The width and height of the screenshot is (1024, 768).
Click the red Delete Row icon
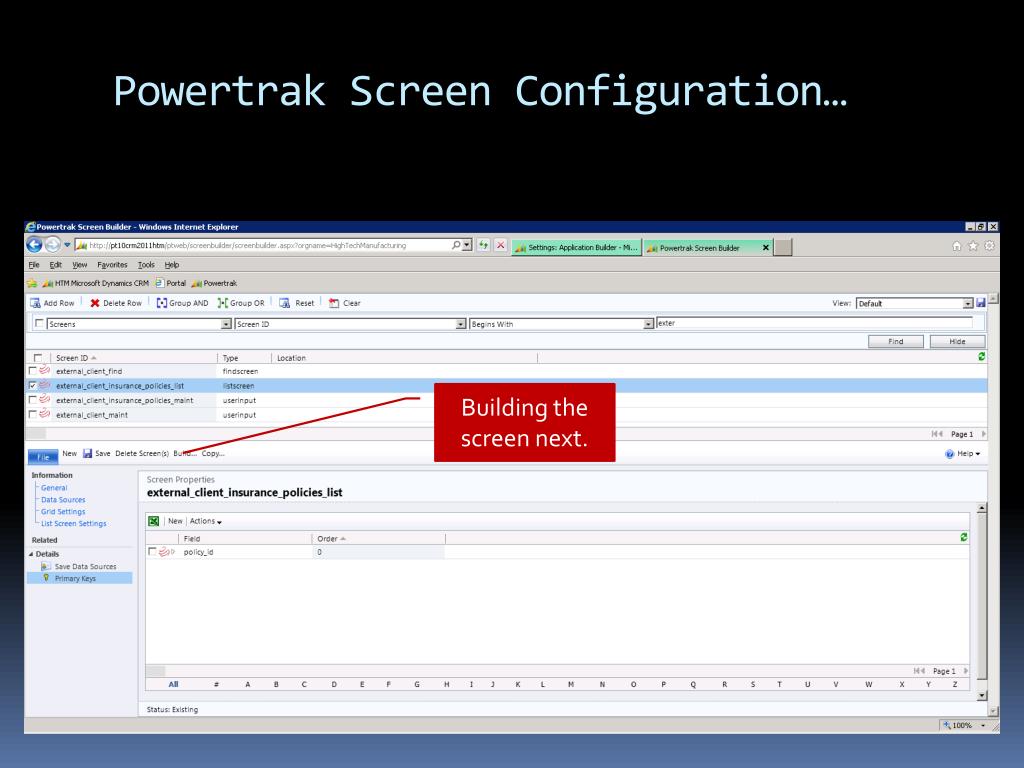pyautogui.click(x=95, y=303)
